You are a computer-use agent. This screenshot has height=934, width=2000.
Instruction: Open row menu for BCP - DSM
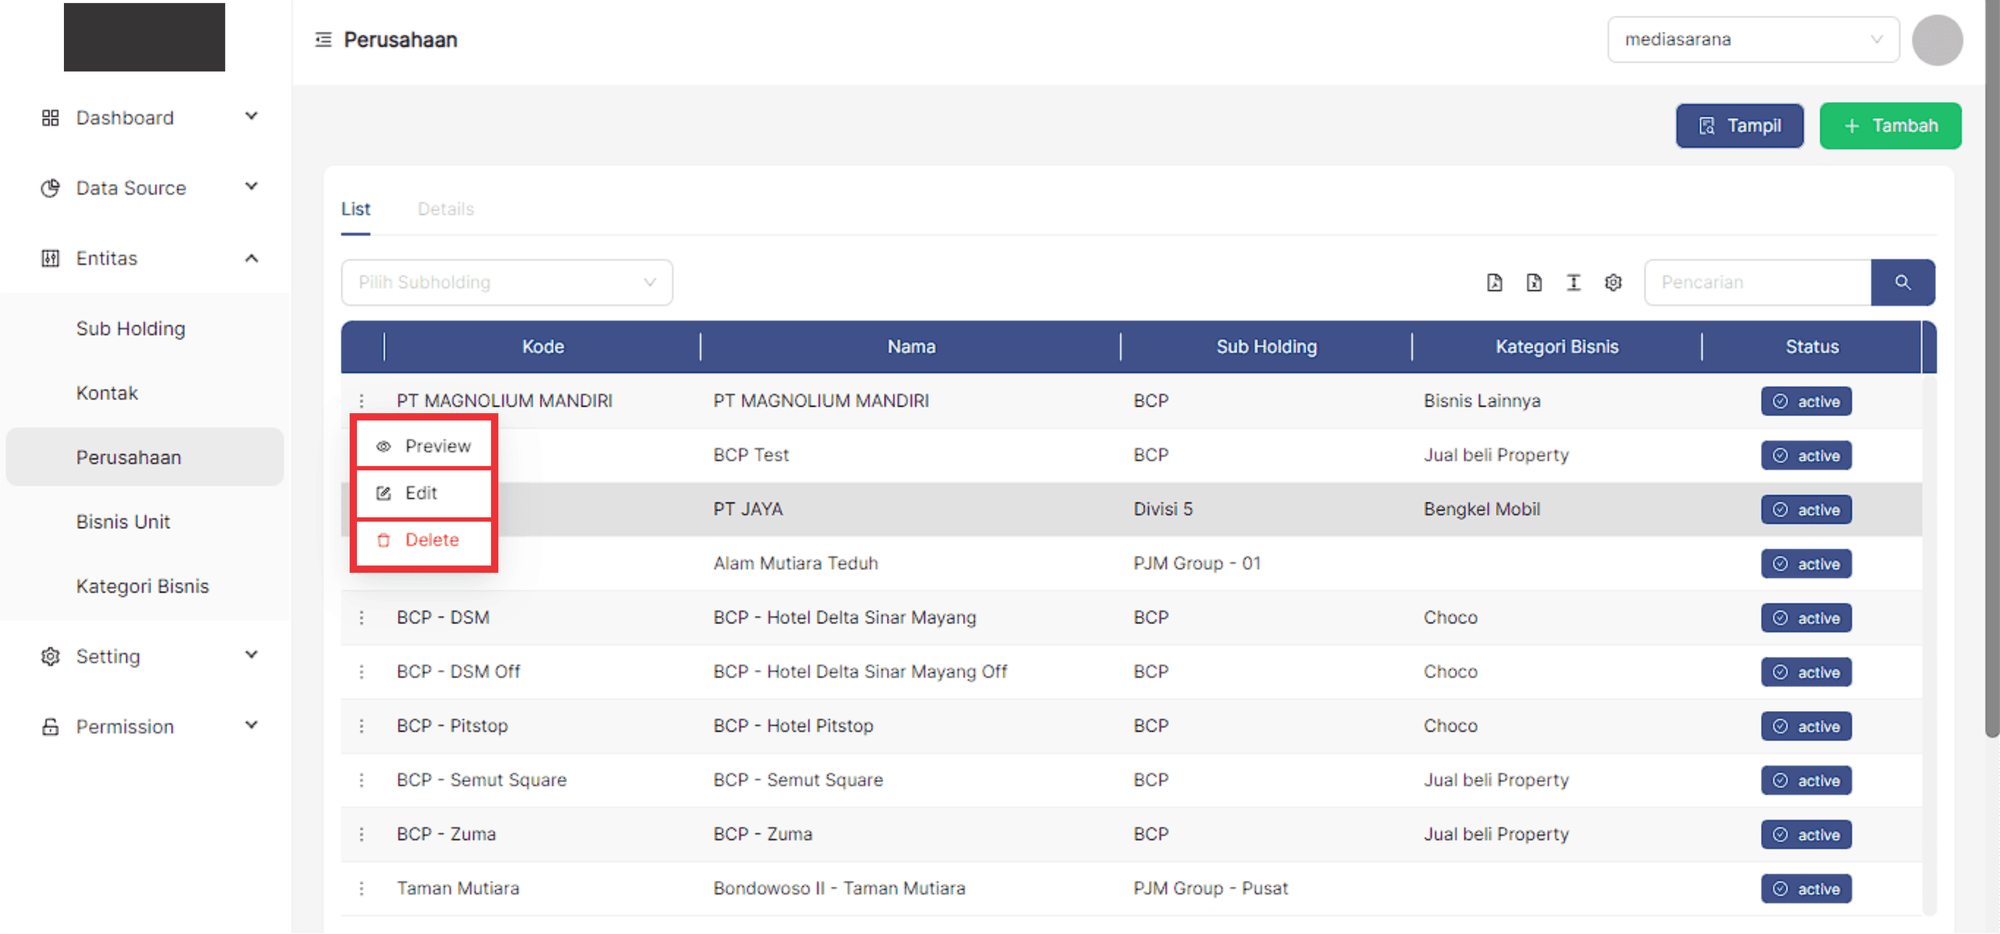tap(362, 618)
